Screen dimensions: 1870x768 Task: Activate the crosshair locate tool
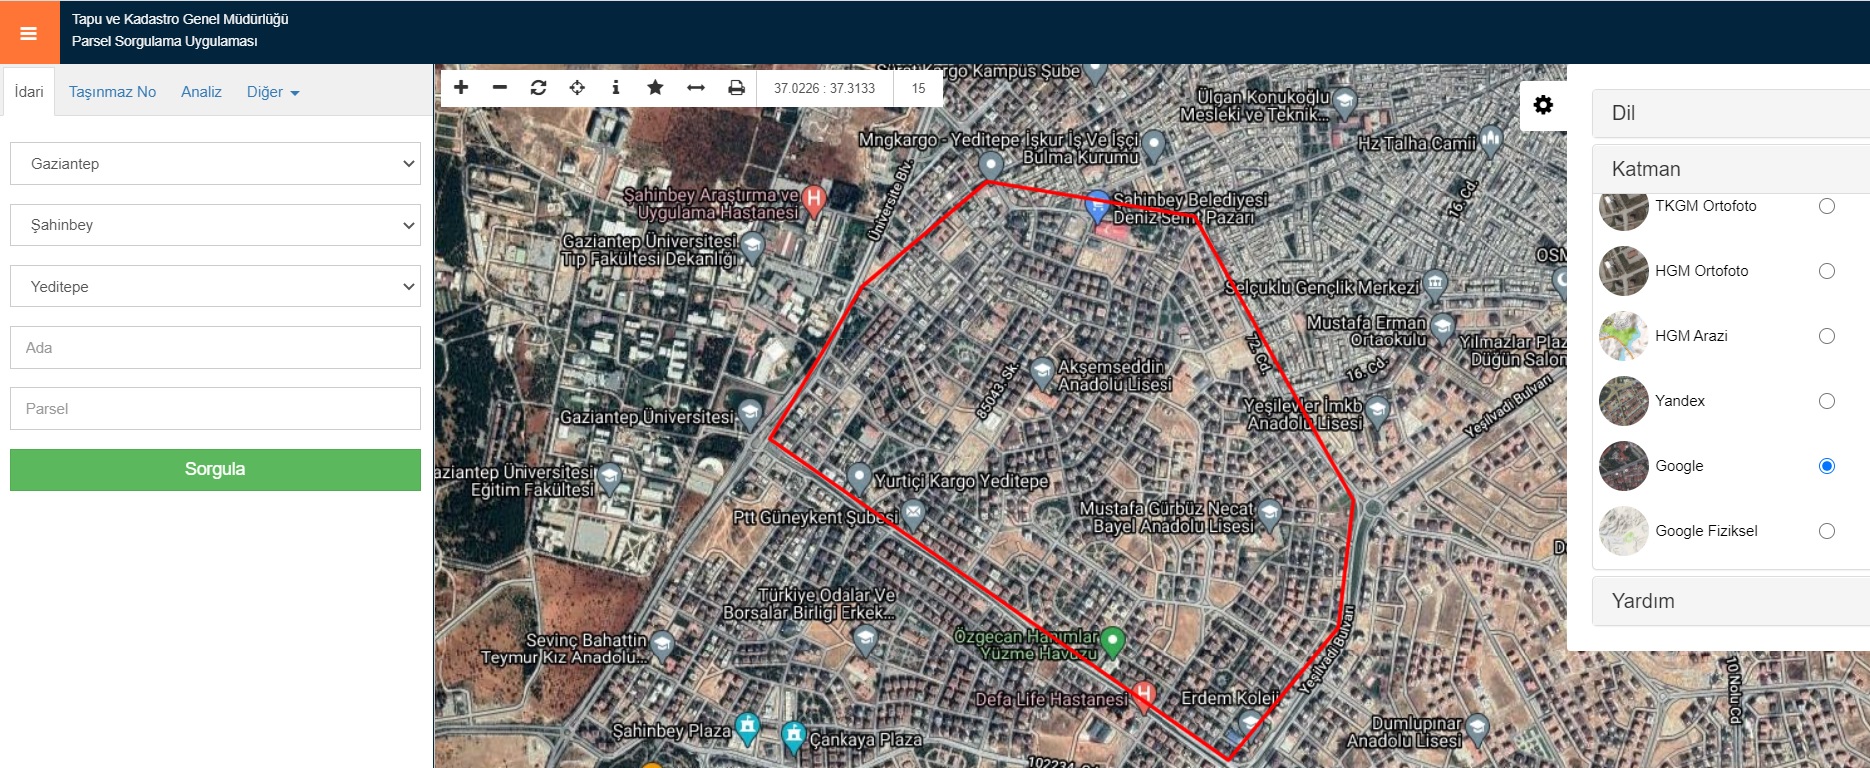tap(577, 88)
